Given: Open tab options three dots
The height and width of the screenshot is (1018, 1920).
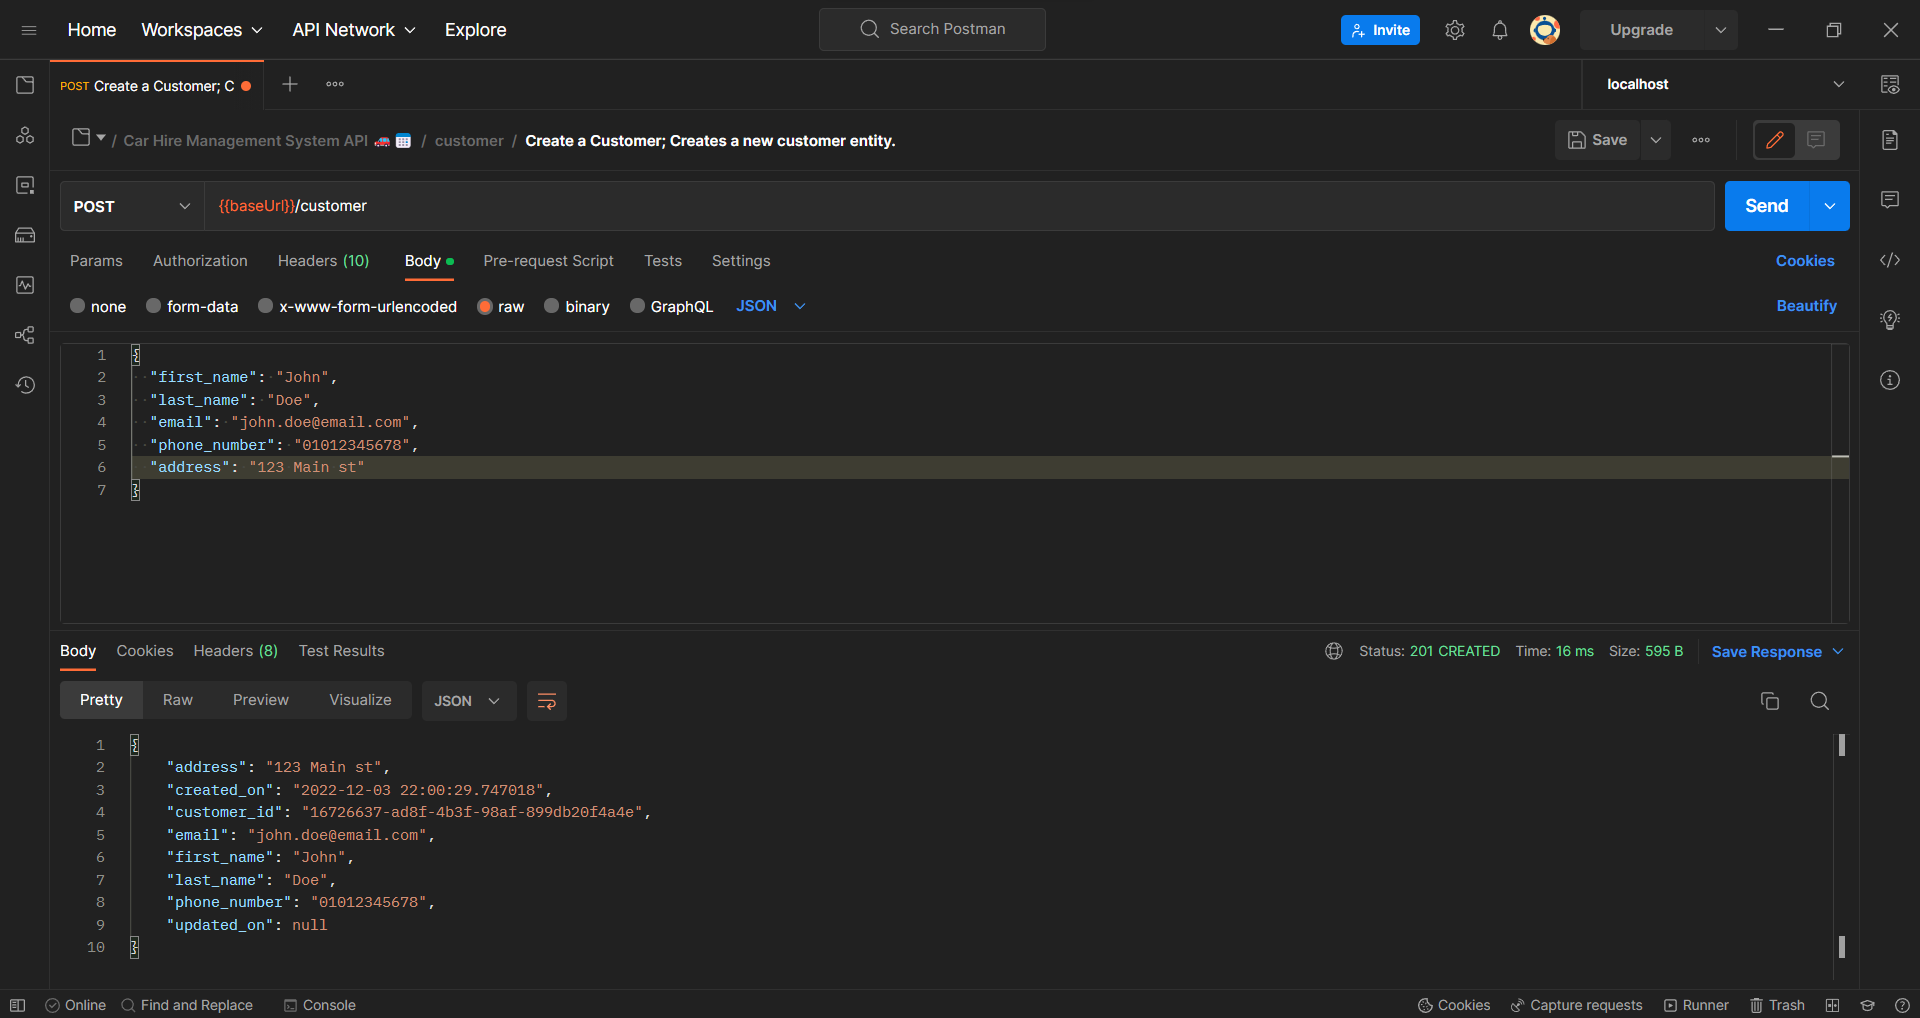Looking at the screenshot, I should [335, 85].
